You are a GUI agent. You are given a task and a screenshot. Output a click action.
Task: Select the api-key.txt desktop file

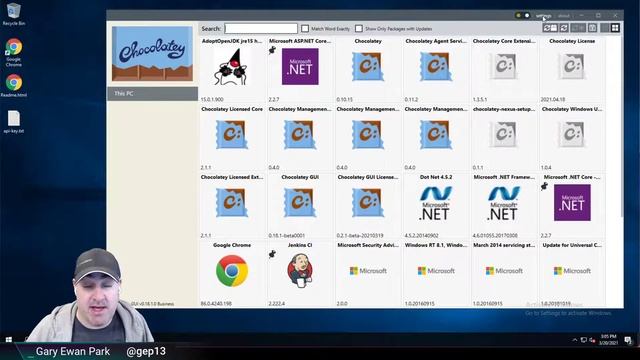click(x=13, y=122)
